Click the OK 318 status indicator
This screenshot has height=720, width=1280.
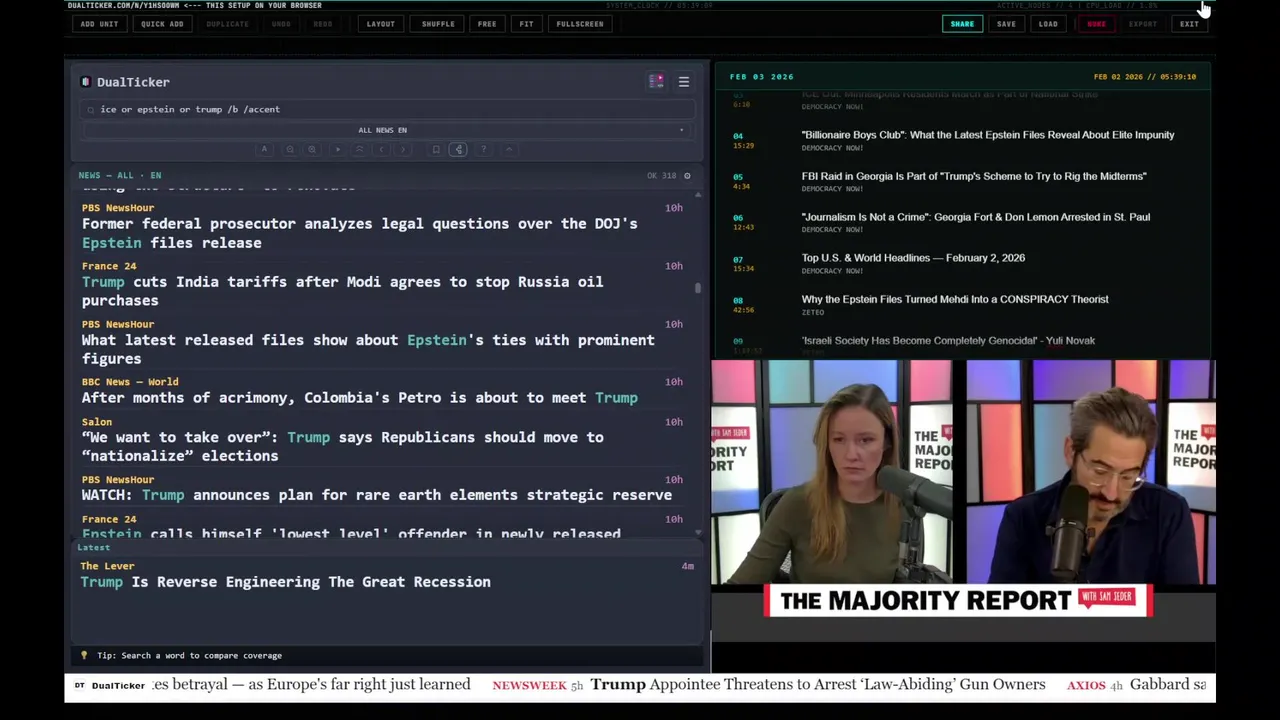click(x=661, y=176)
